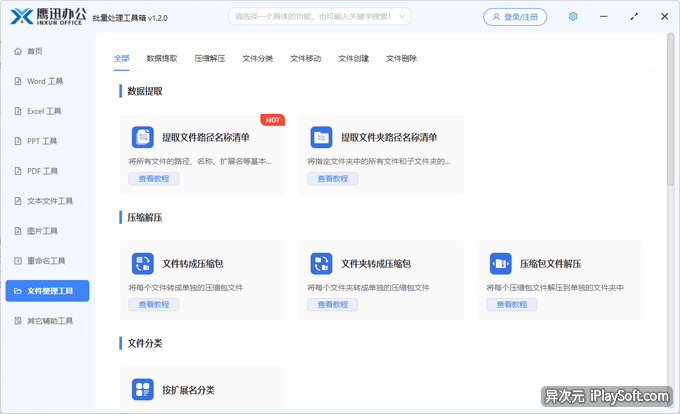Select the 其它辅助工具 sidebar icon
The height and width of the screenshot is (414, 680).
click(18, 321)
